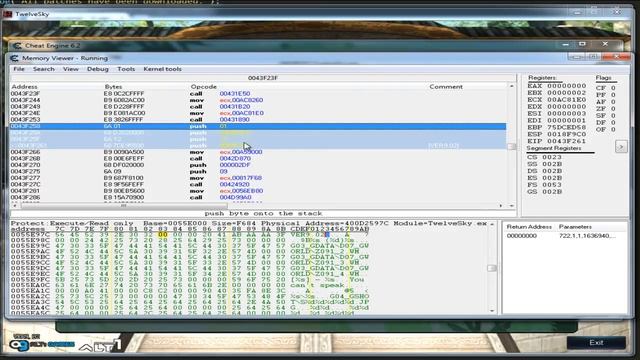Open the File menu in Memory Viewer

tap(19, 69)
